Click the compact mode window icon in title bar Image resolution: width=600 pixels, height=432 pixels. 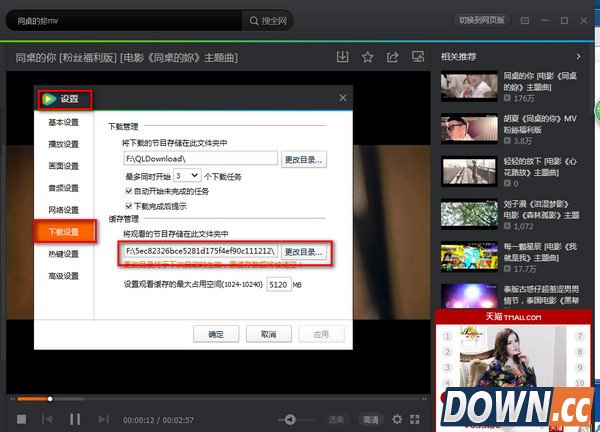[x=525, y=20]
